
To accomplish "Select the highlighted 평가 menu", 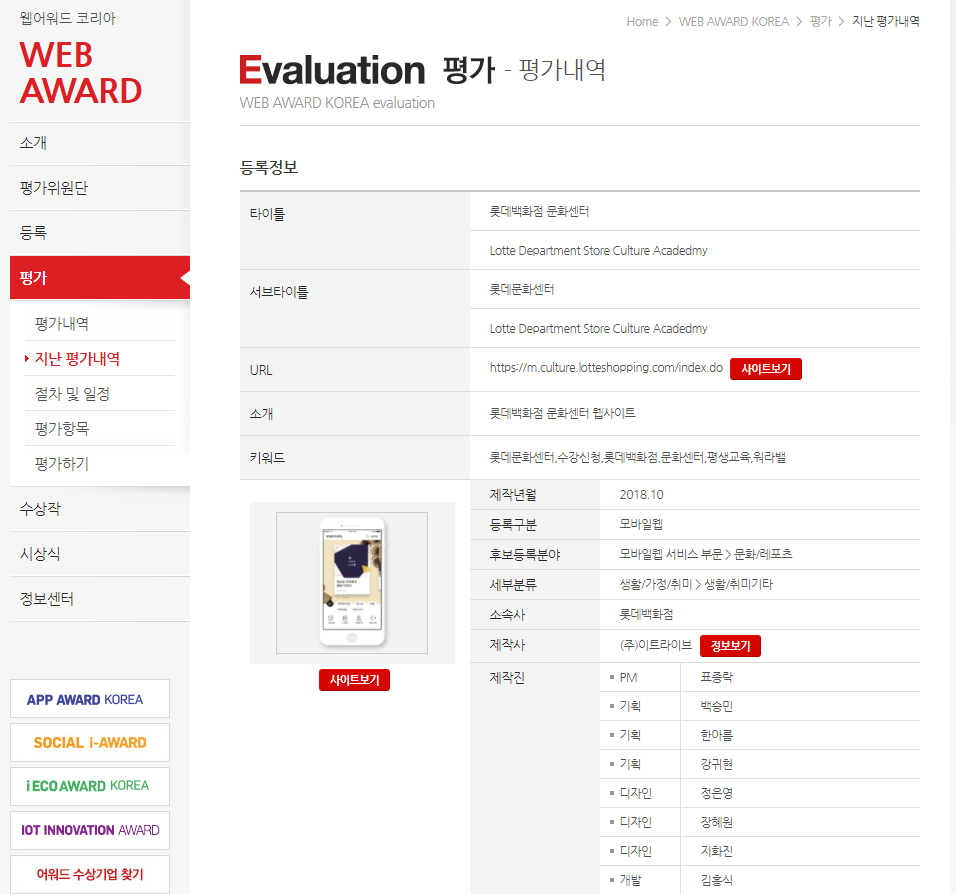I will click(100, 277).
